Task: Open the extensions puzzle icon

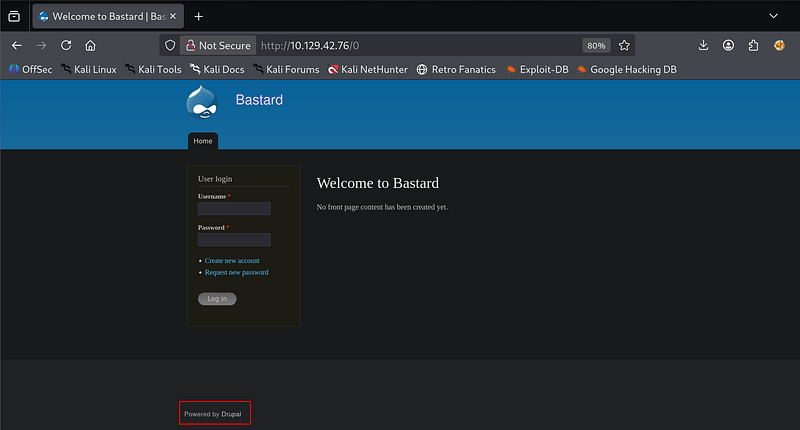Action: tap(753, 45)
